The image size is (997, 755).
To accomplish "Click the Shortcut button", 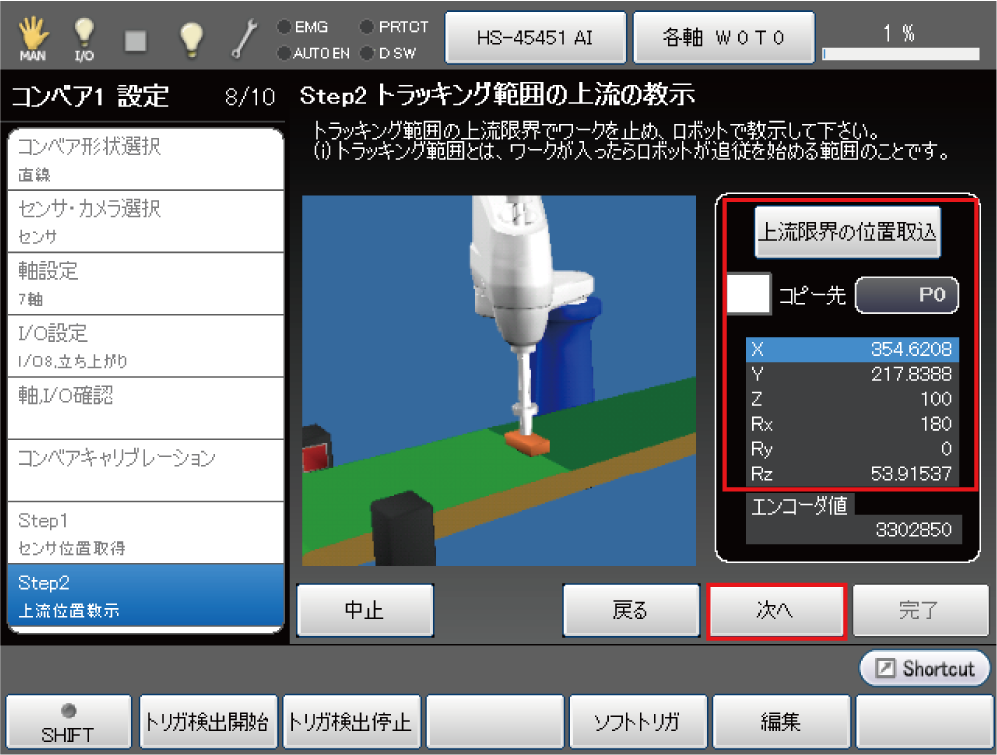I will [924, 668].
